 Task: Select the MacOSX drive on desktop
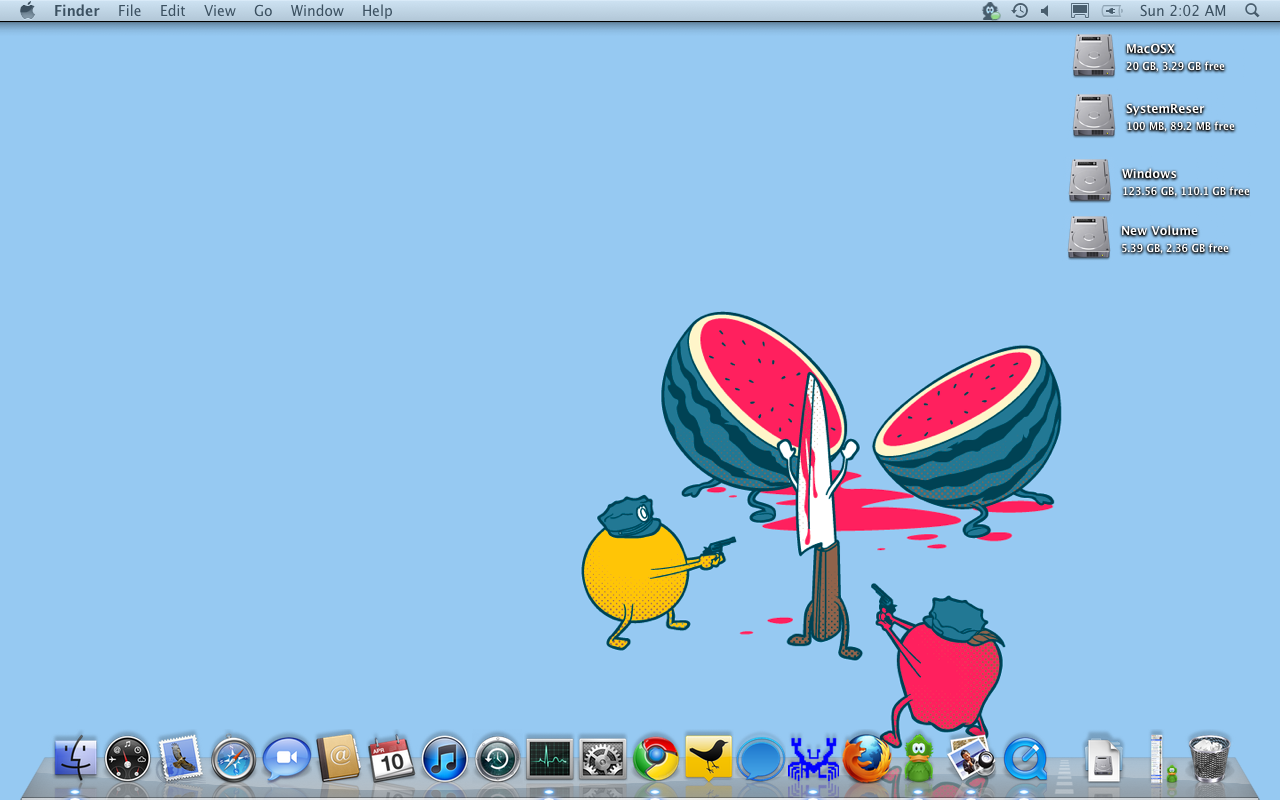(1094, 55)
